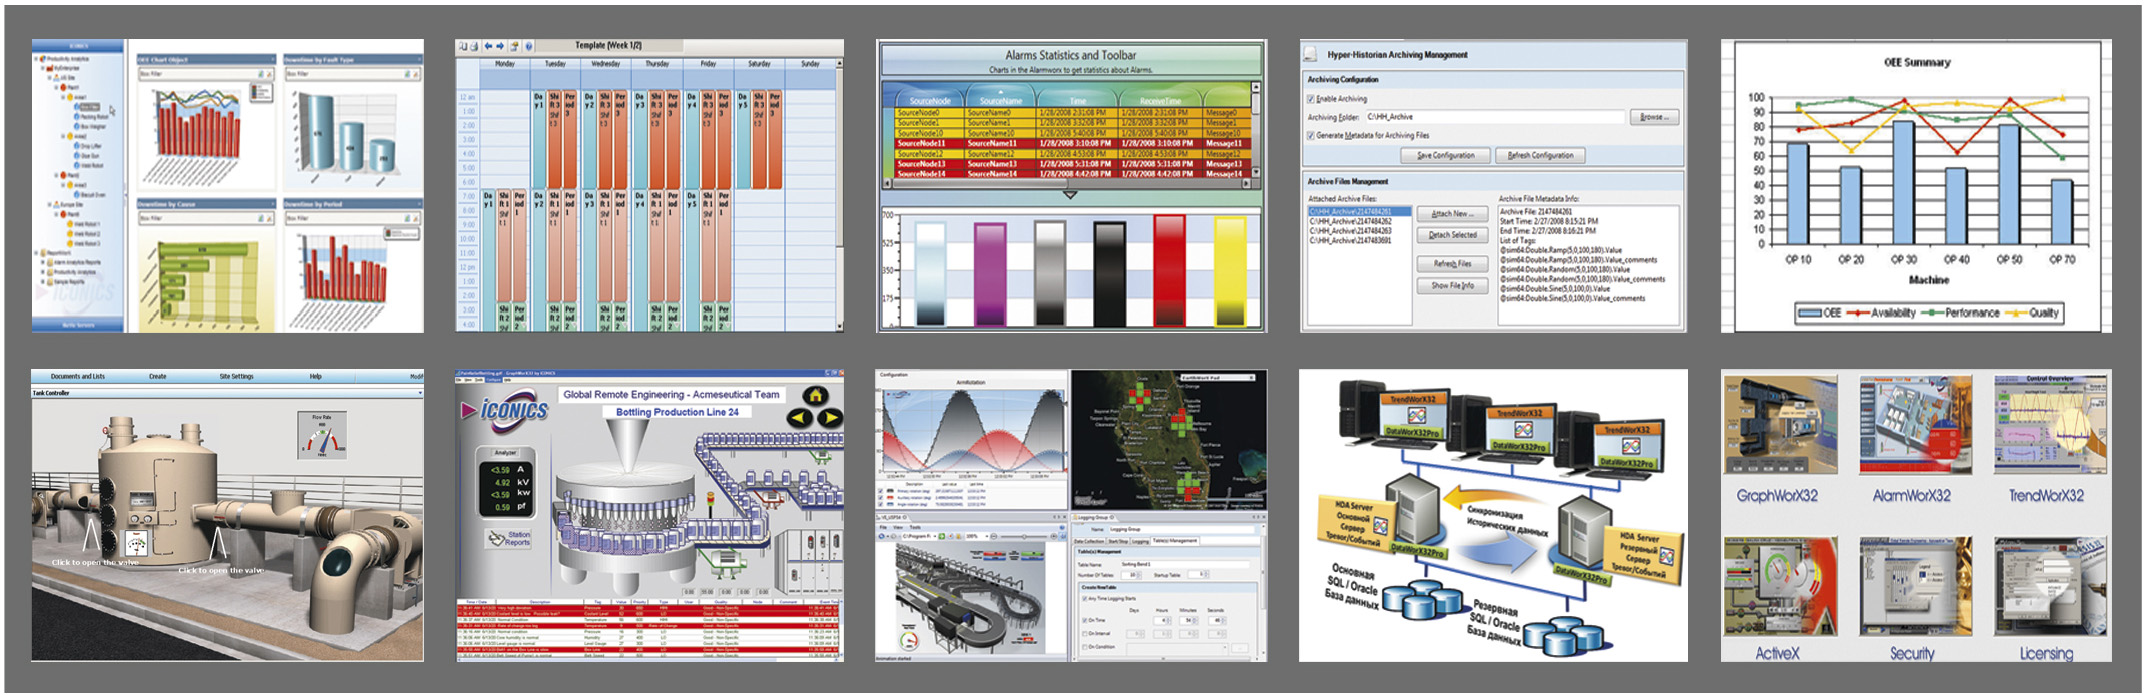Click the Hyper-Historian Archiving Management title icon
Screen dimensions: 2144x695
pos(1312,55)
